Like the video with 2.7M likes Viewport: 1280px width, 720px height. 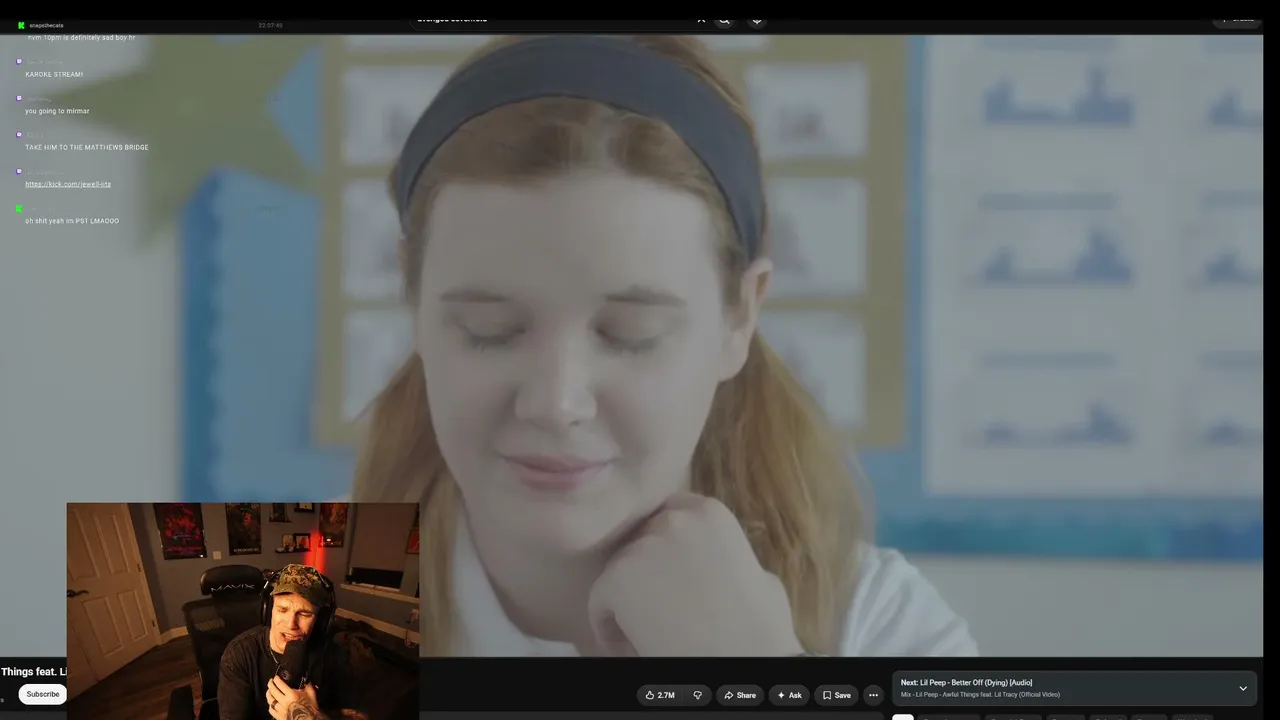pyautogui.click(x=660, y=695)
